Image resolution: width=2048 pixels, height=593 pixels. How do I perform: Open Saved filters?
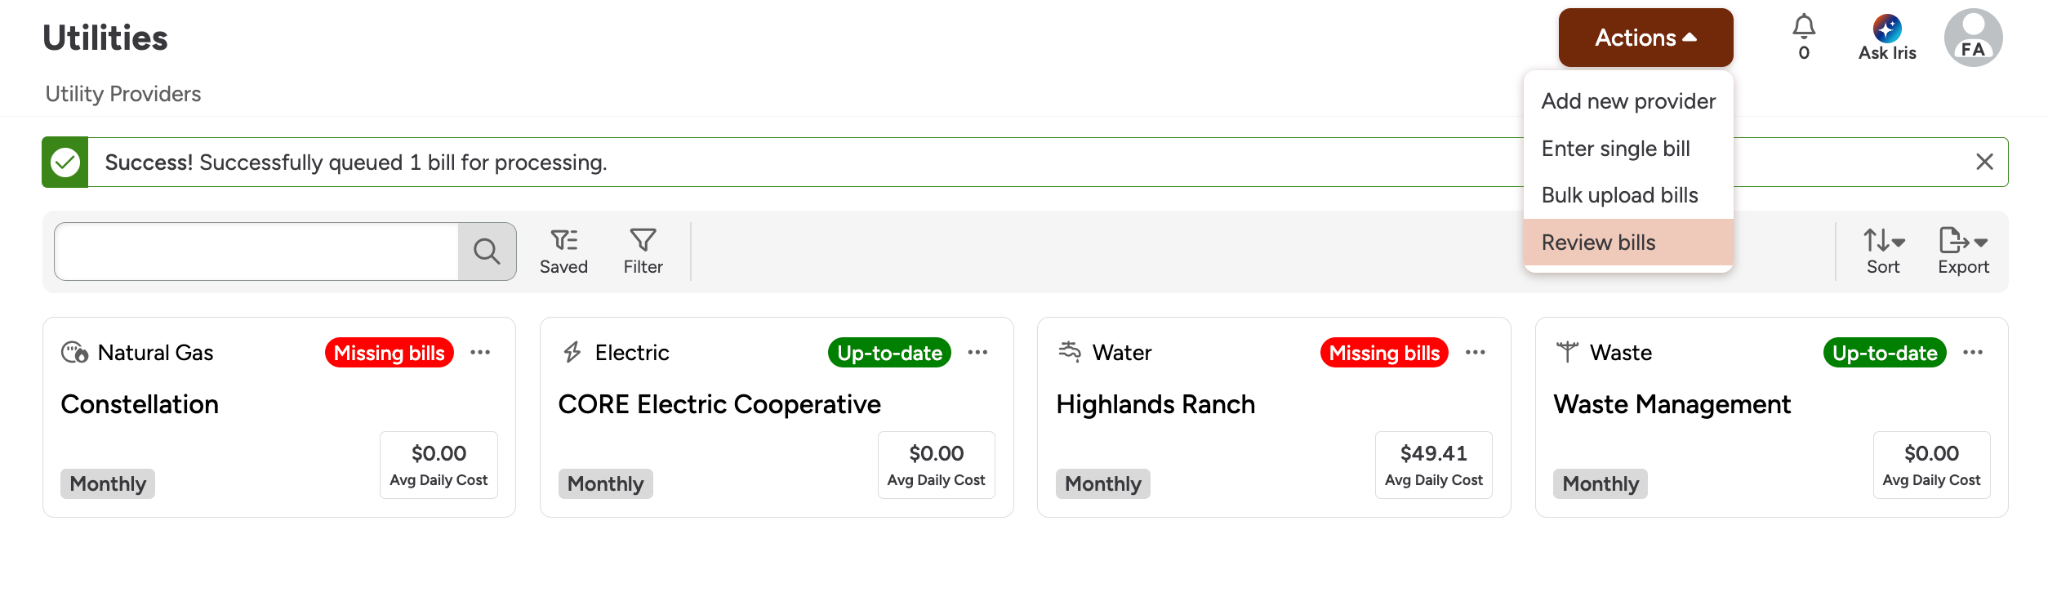pos(564,251)
